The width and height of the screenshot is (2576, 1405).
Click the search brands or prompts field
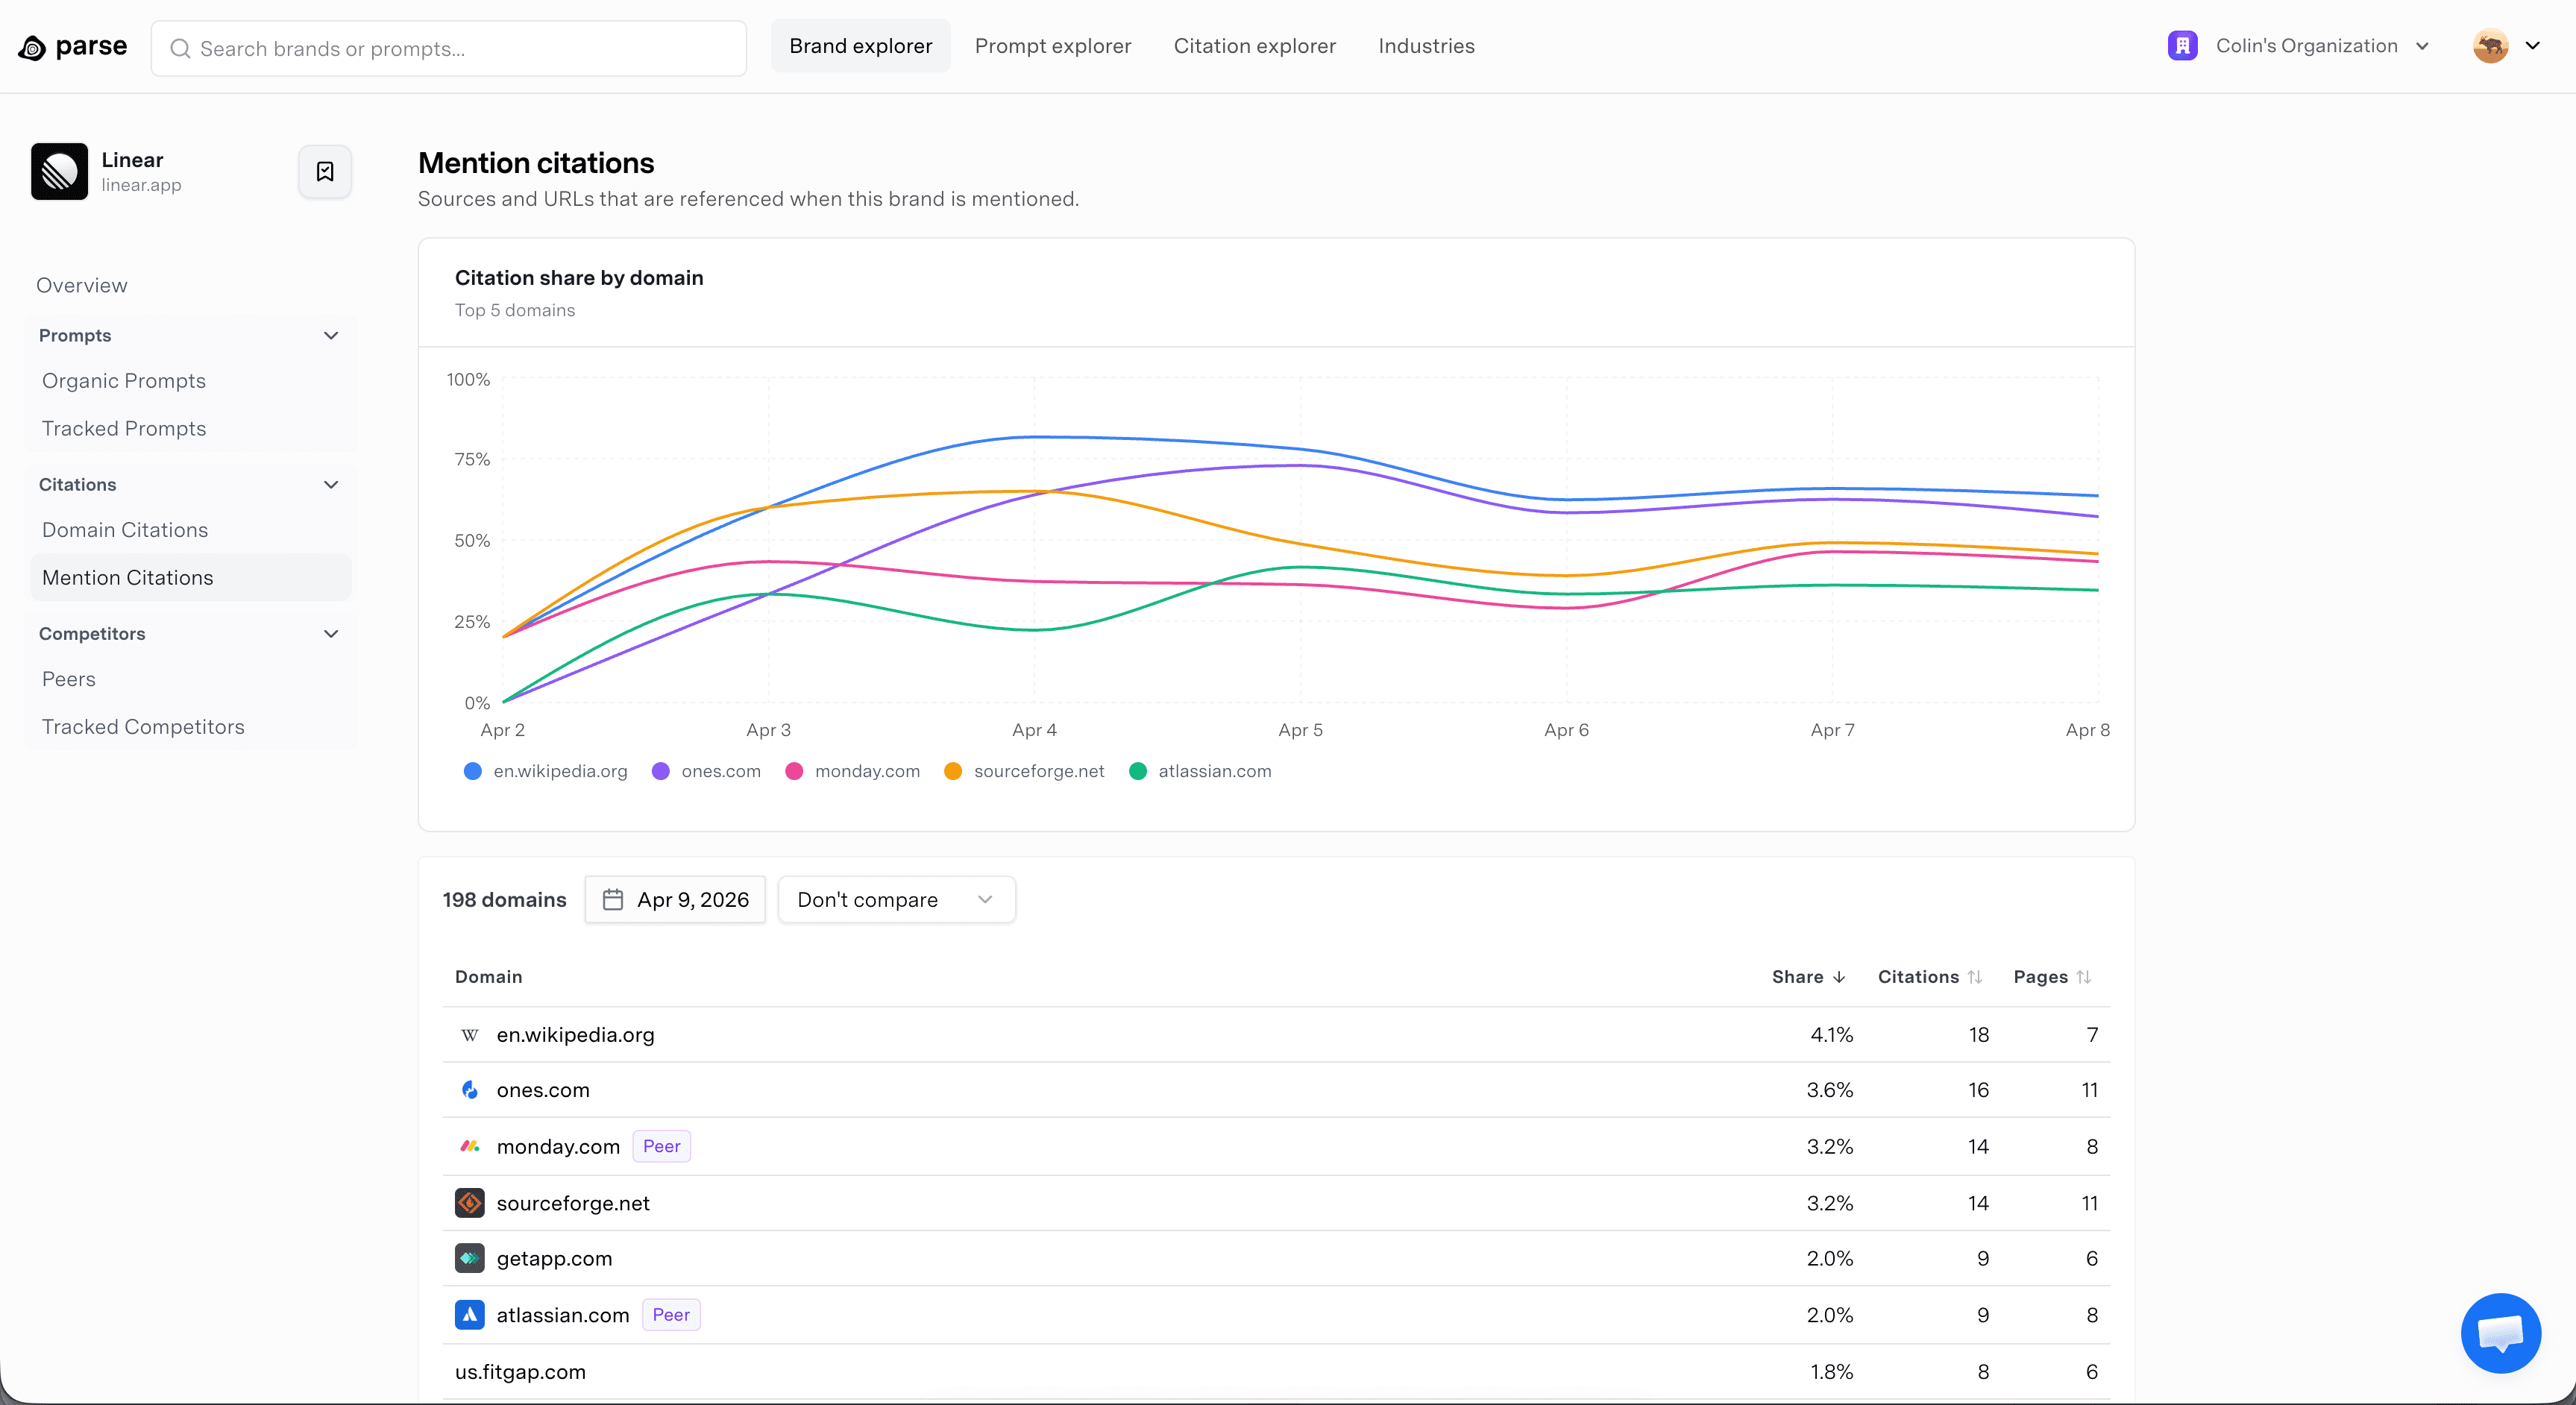[450, 49]
